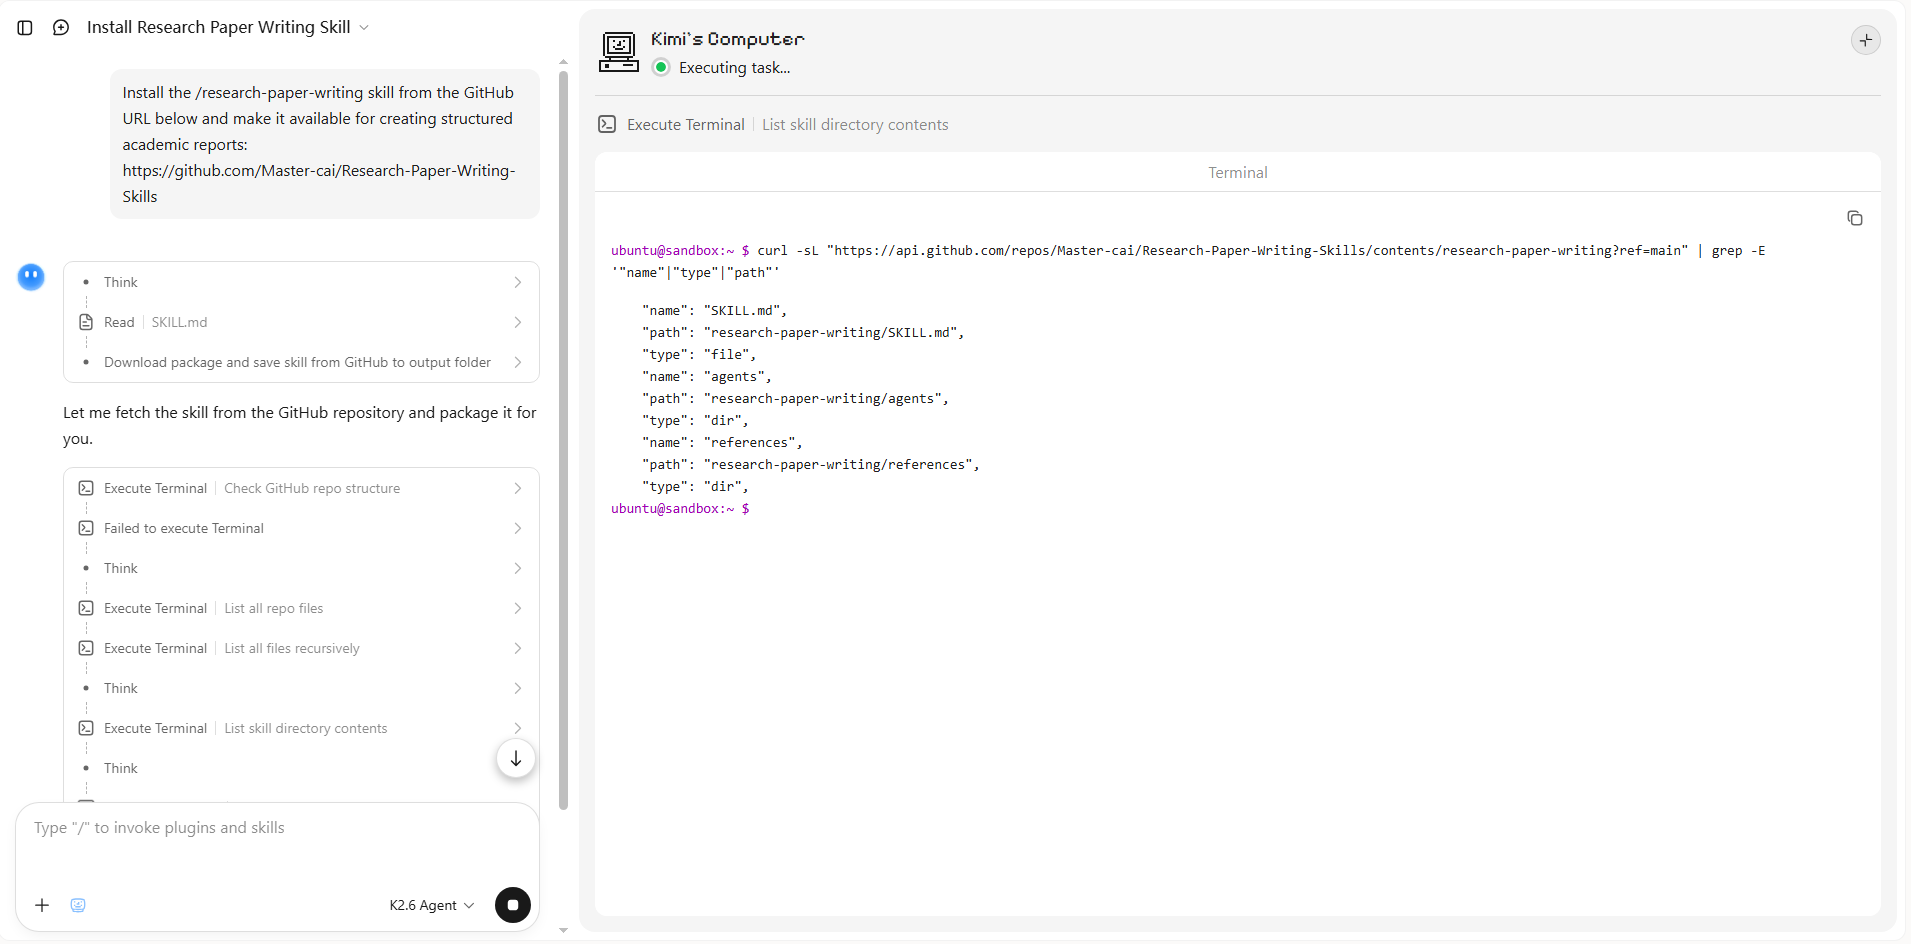Click the research-paper-writing/agents path line
Viewport: 1911px width, 944px height.
[795, 398]
